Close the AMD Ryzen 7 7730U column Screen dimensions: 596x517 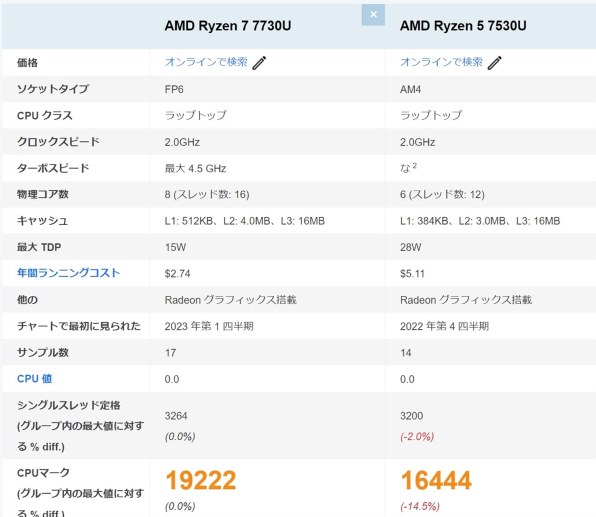pyautogui.click(x=373, y=15)
